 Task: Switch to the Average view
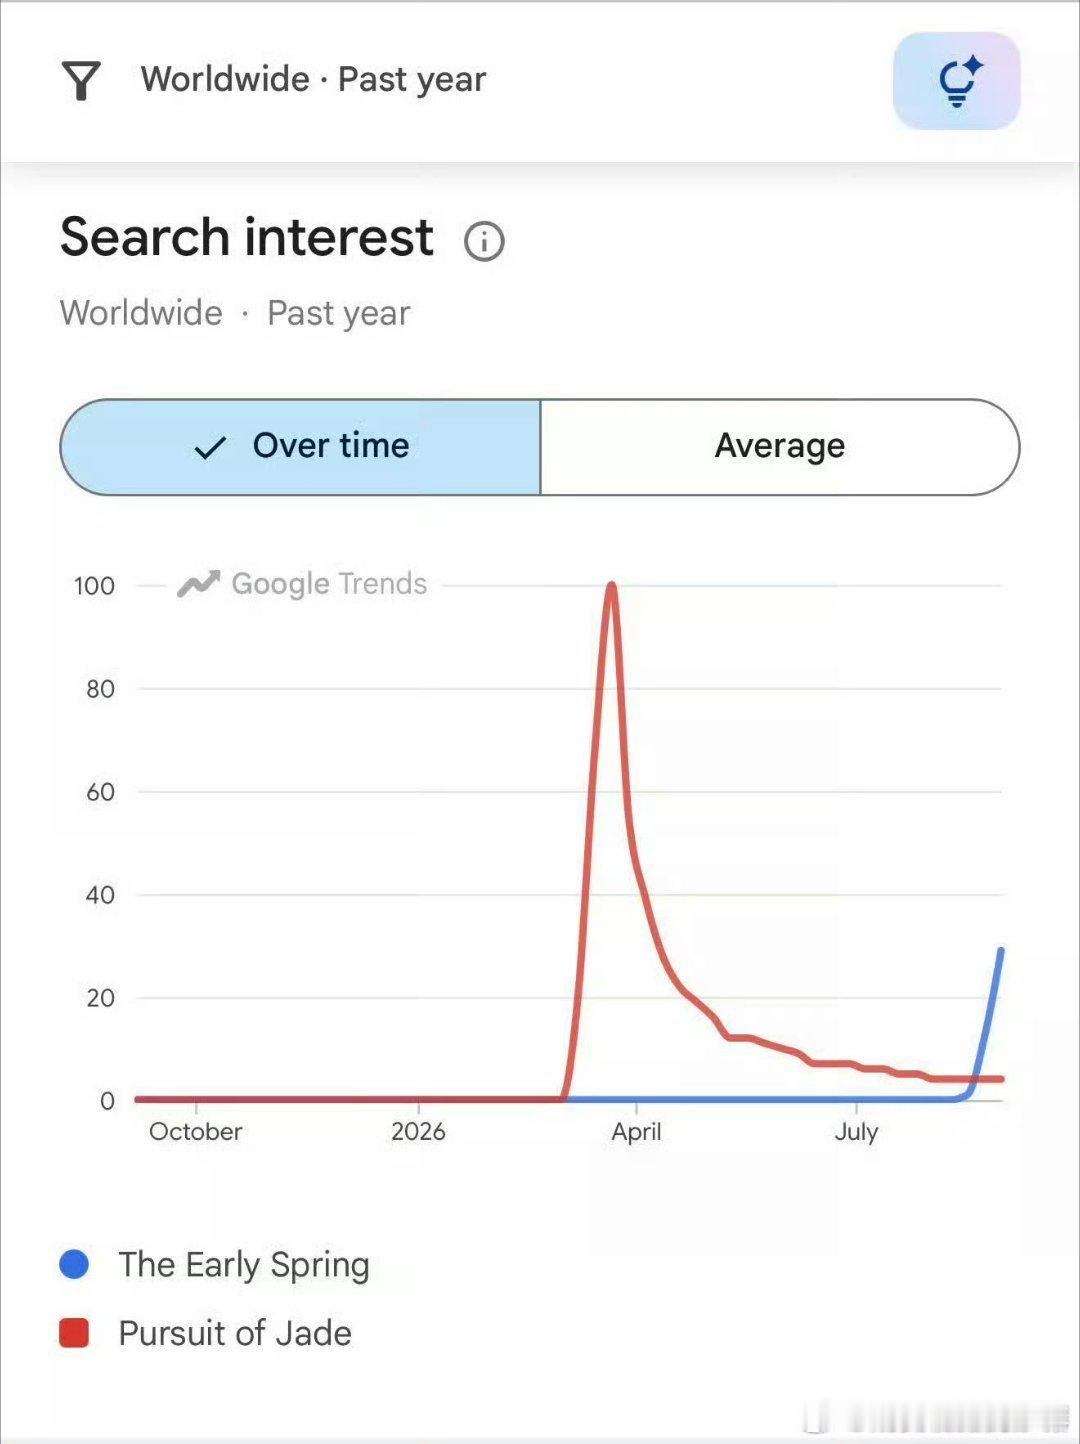click(780, 447)
